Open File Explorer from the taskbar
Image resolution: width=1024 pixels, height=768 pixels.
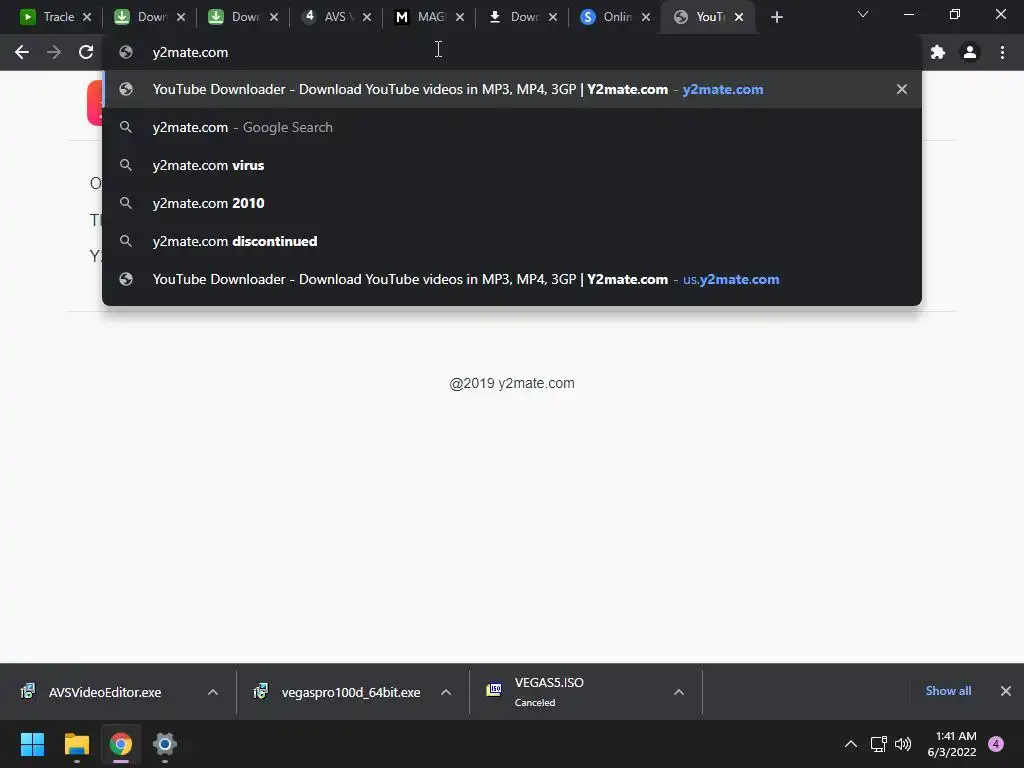[76, 744]
